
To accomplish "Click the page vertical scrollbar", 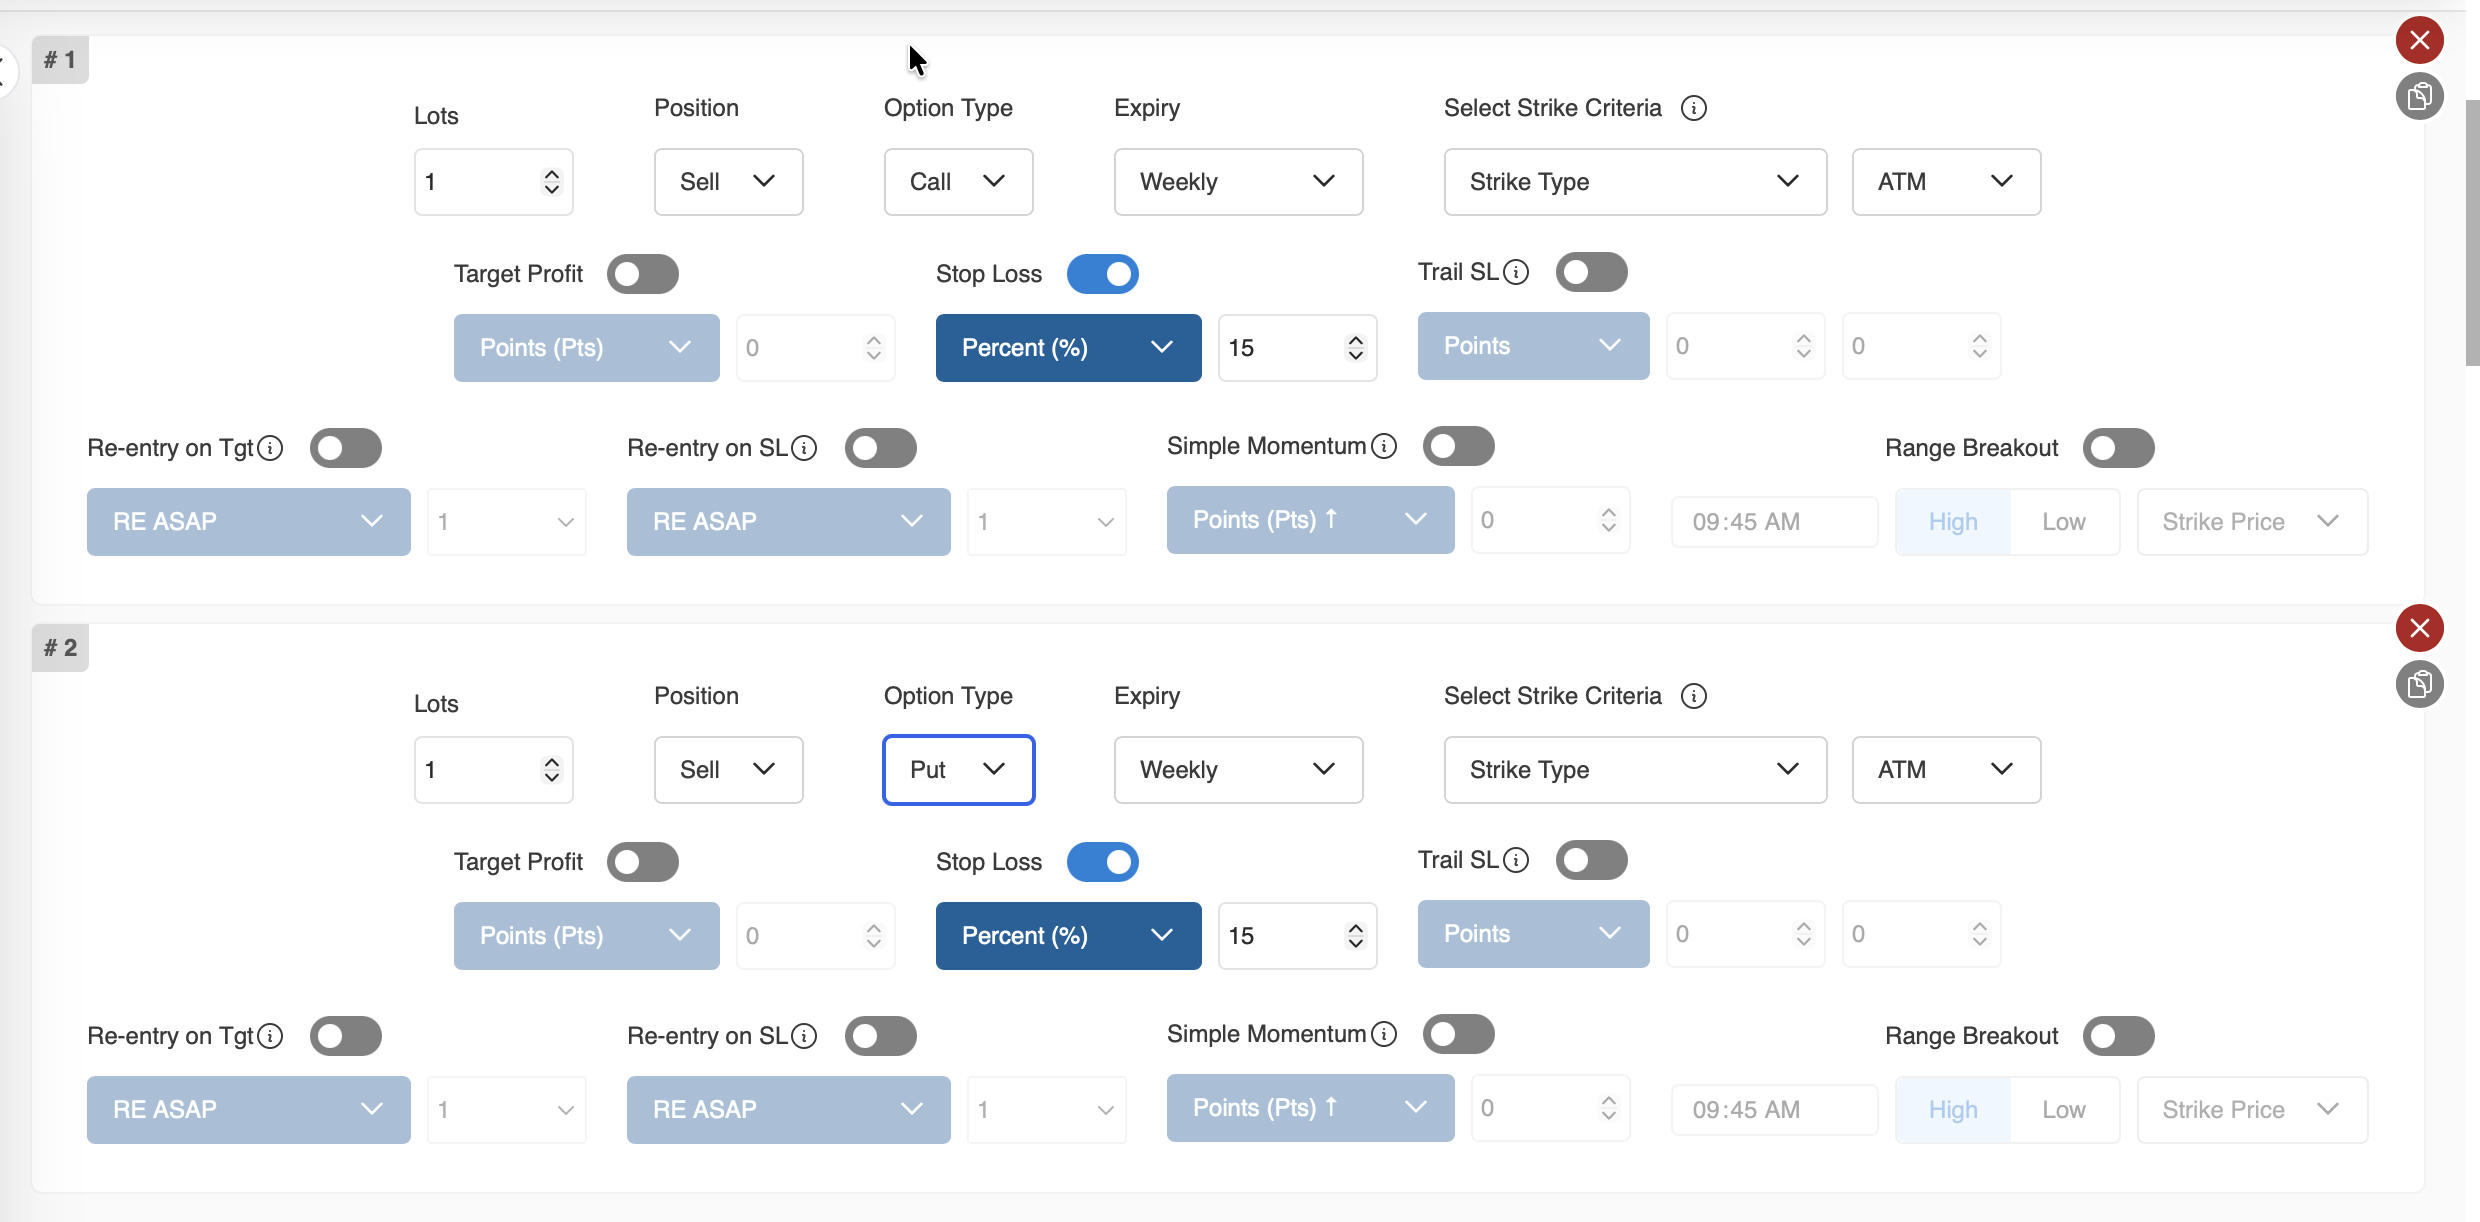I will coord(2472,232).
